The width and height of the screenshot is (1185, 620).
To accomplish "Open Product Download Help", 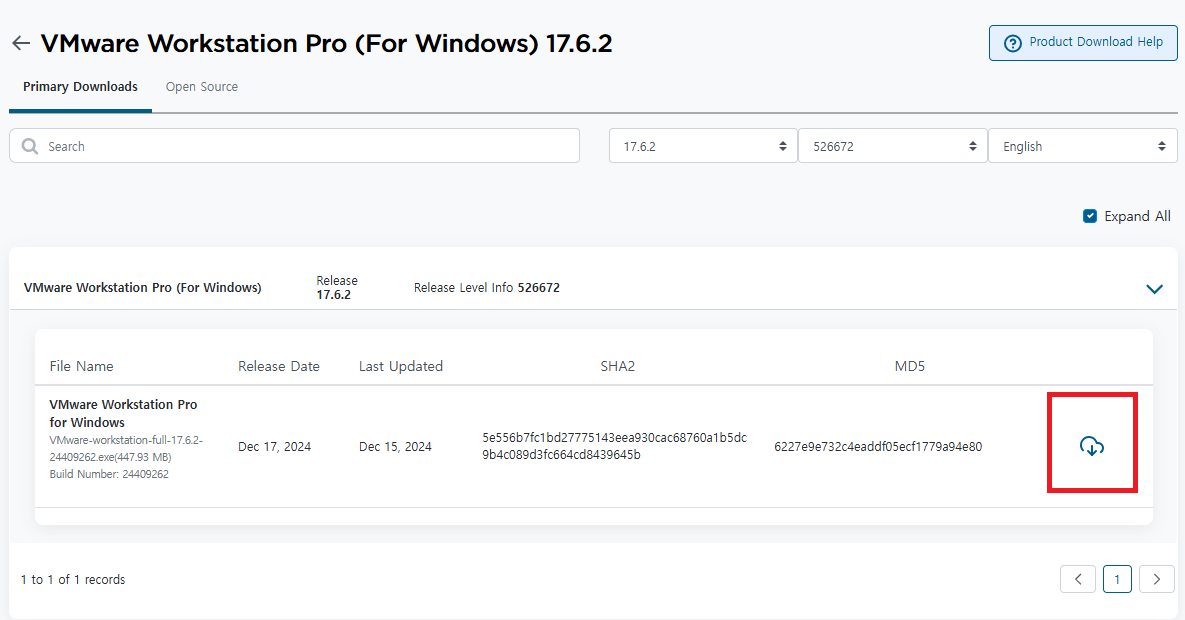I will click(1083, 42).
